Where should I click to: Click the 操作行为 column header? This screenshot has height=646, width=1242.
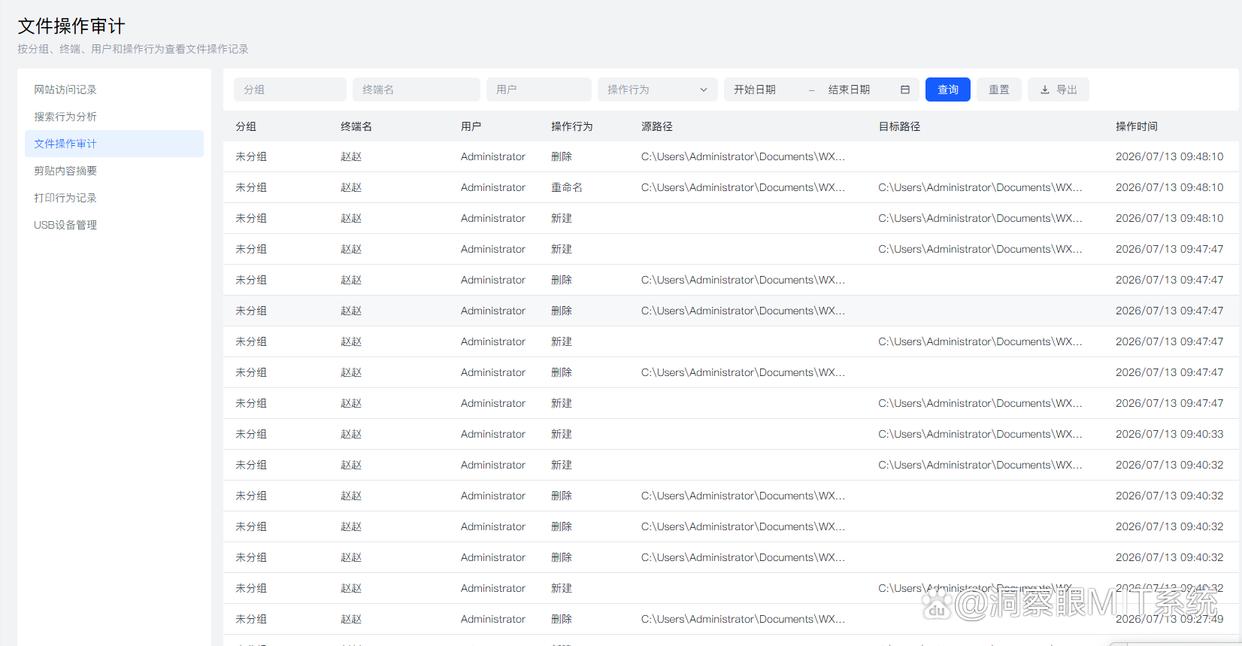point(572,127)
